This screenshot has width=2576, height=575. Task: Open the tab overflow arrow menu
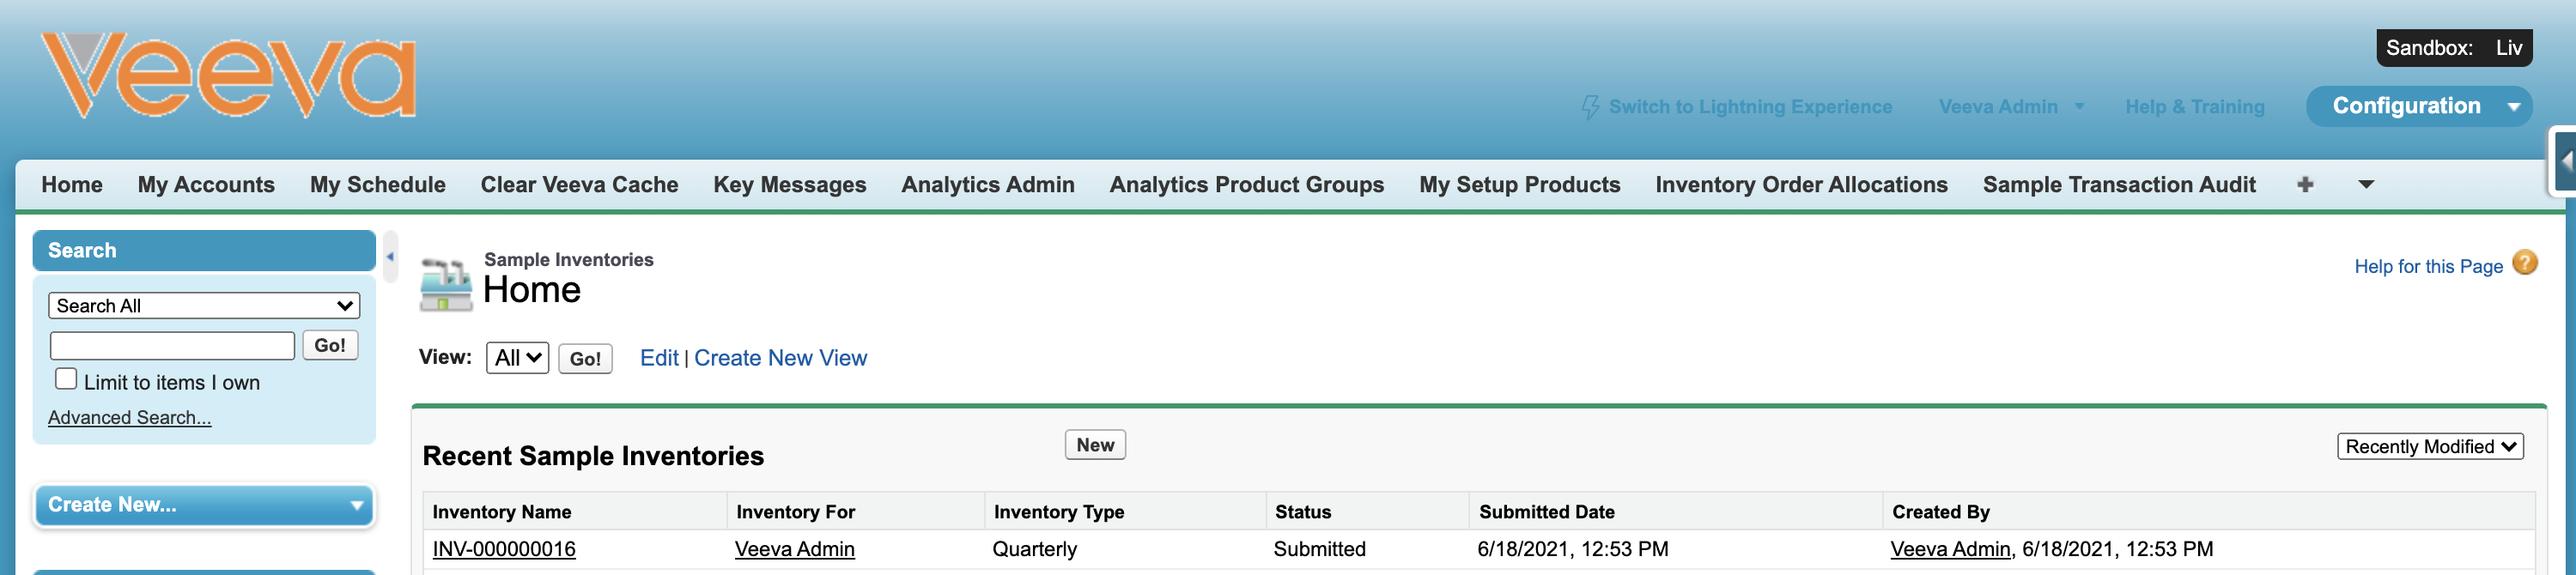[x=2366, y=185]
